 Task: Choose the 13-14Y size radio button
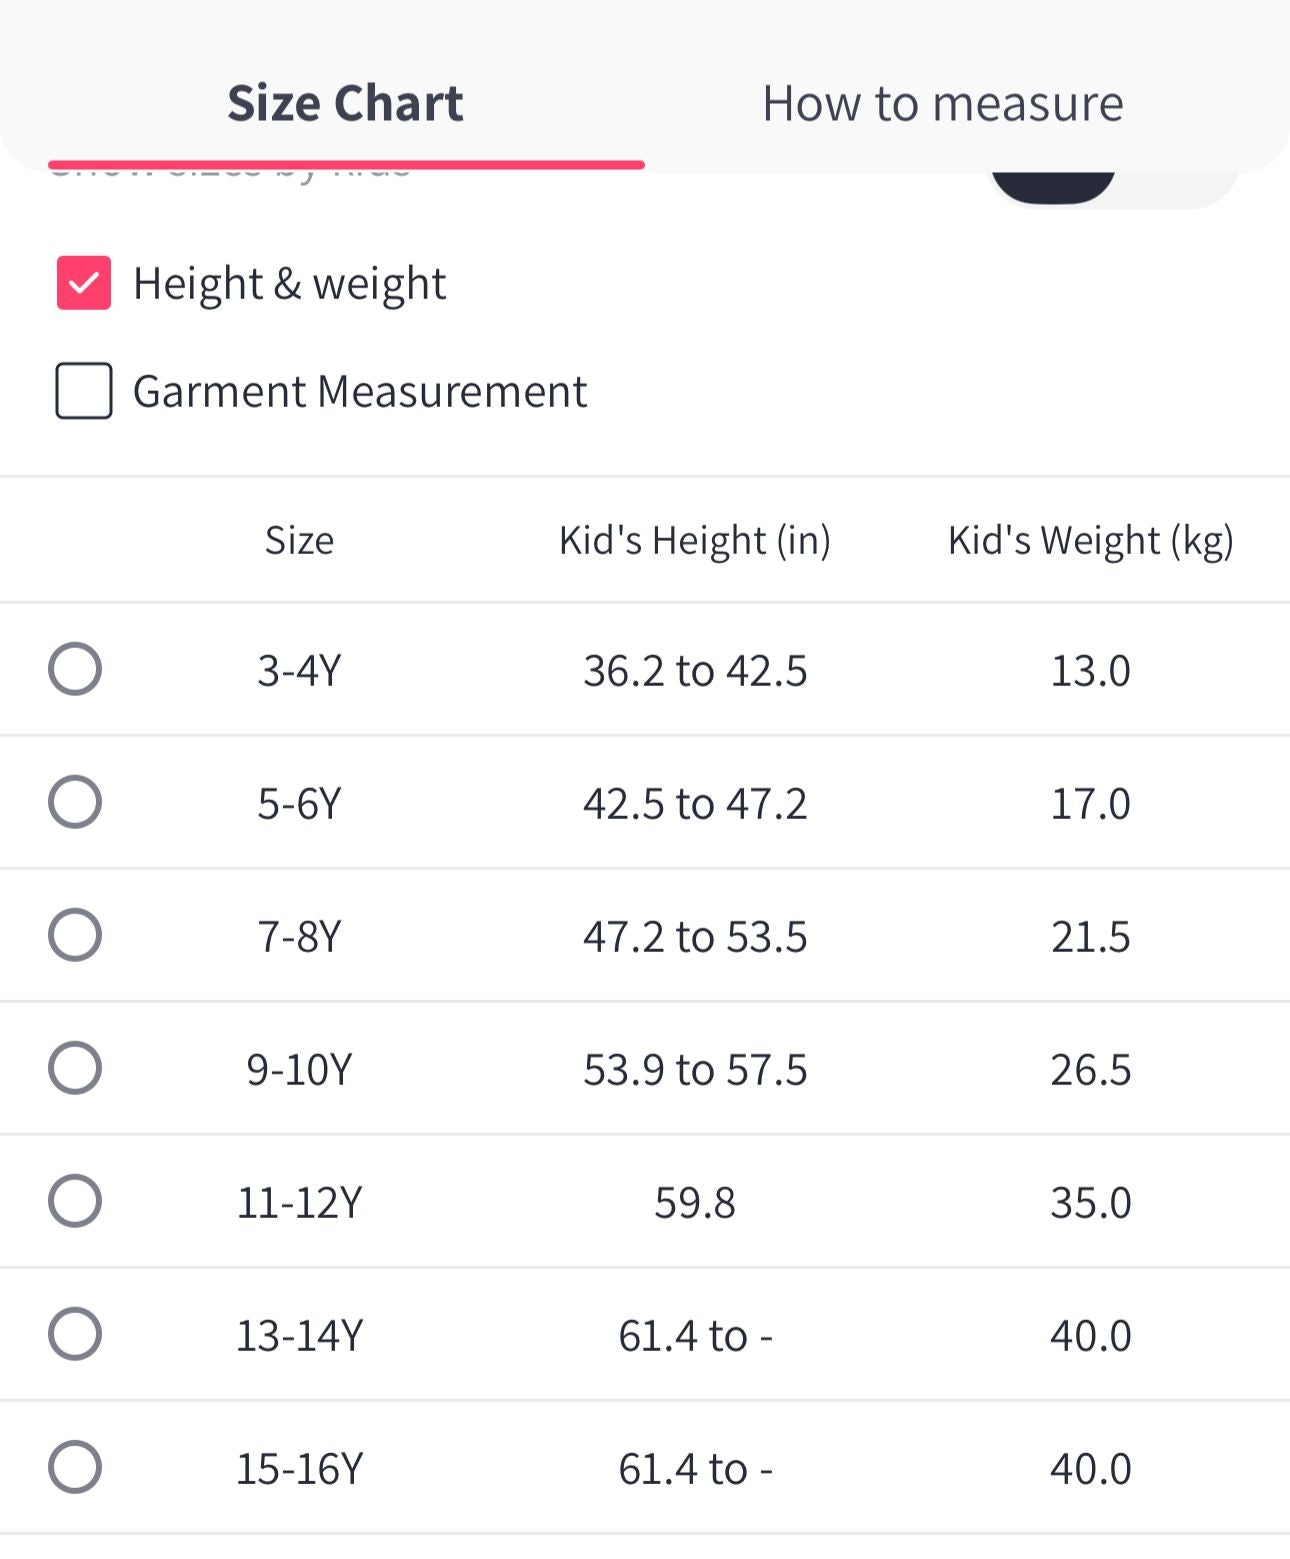(x=75, y=1334)
